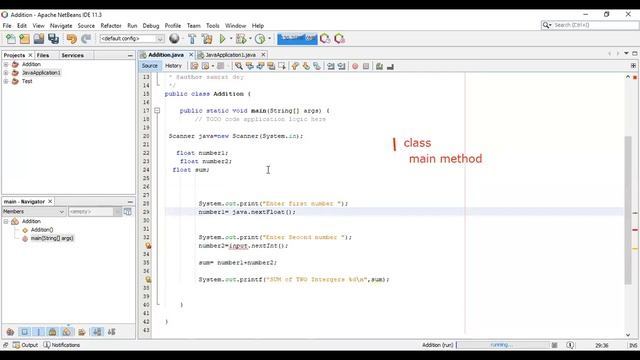Open the Debug menu
640x360 pixels.
(x=151, y=25)
